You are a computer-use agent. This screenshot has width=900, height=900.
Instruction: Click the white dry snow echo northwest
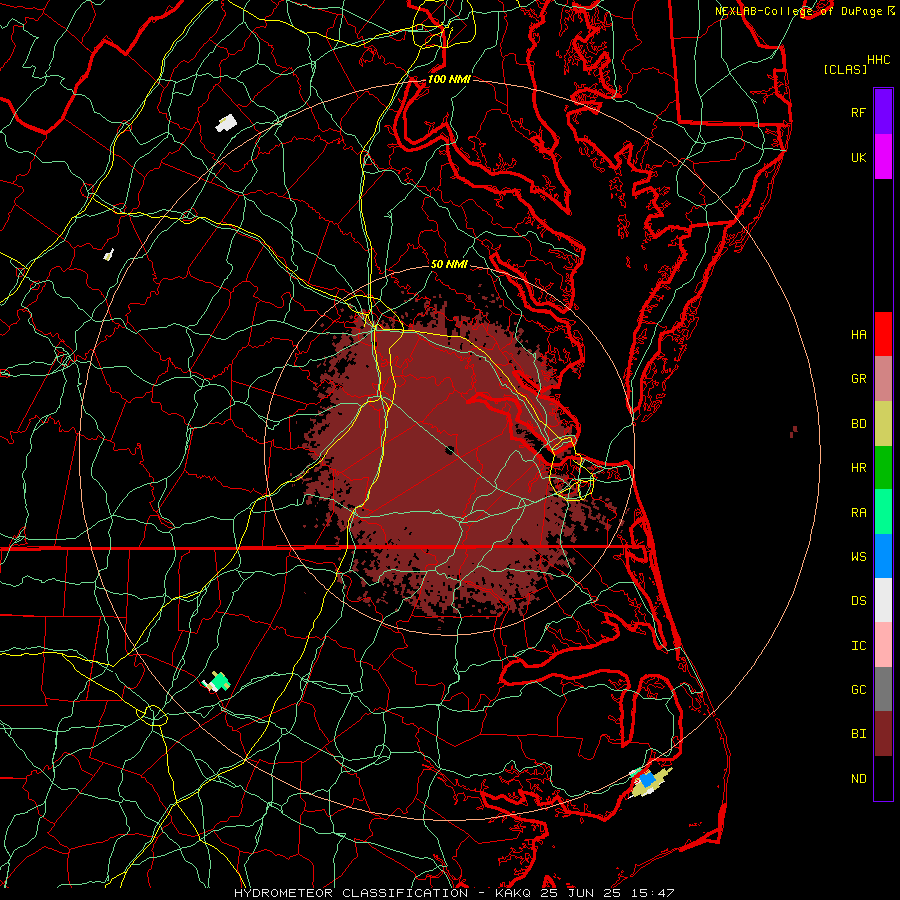[x=226, y=123]
